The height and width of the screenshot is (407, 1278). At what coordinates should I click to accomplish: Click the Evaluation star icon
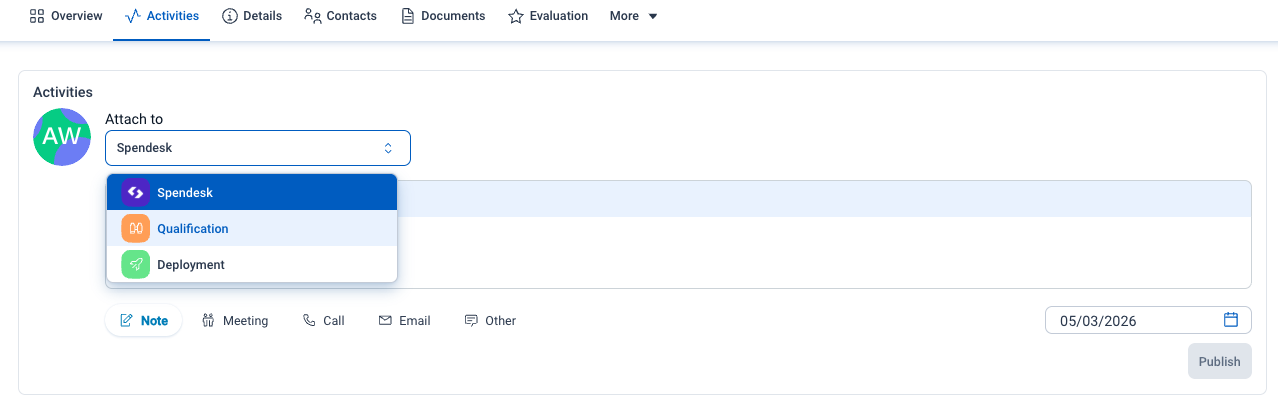pyautogui.click(x=516, y=16)
